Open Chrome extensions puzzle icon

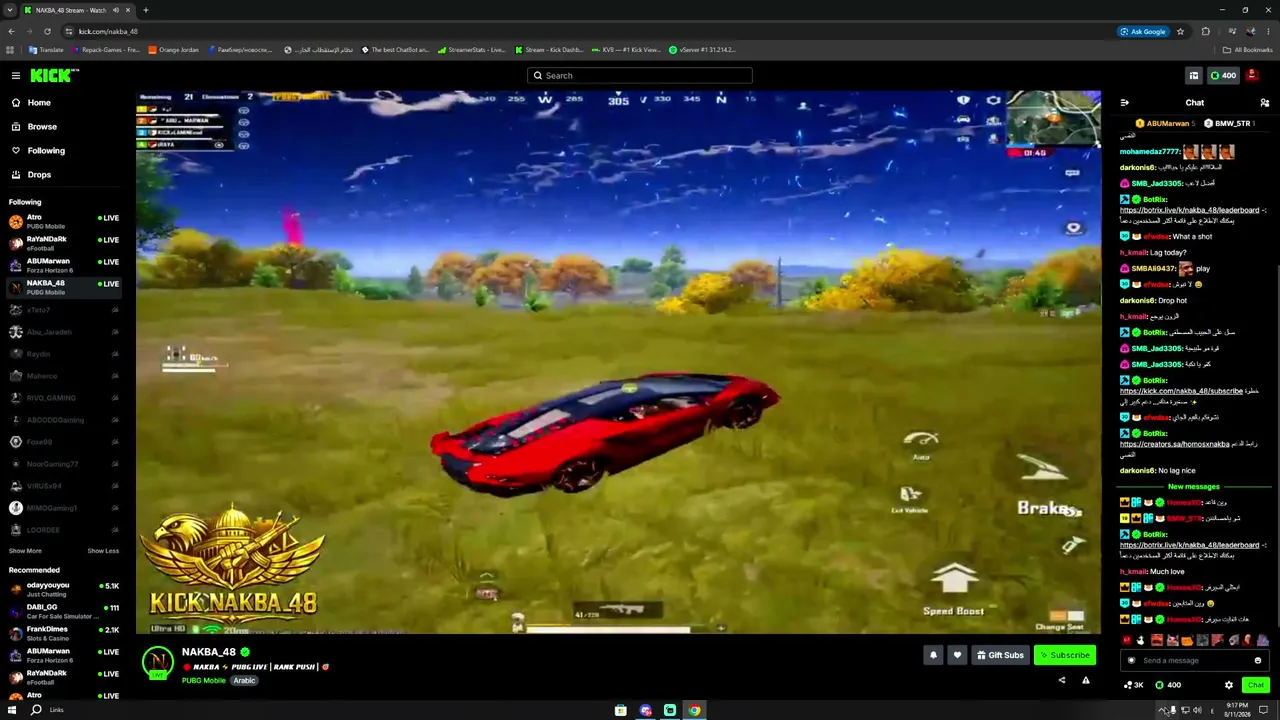(1205, 31)
